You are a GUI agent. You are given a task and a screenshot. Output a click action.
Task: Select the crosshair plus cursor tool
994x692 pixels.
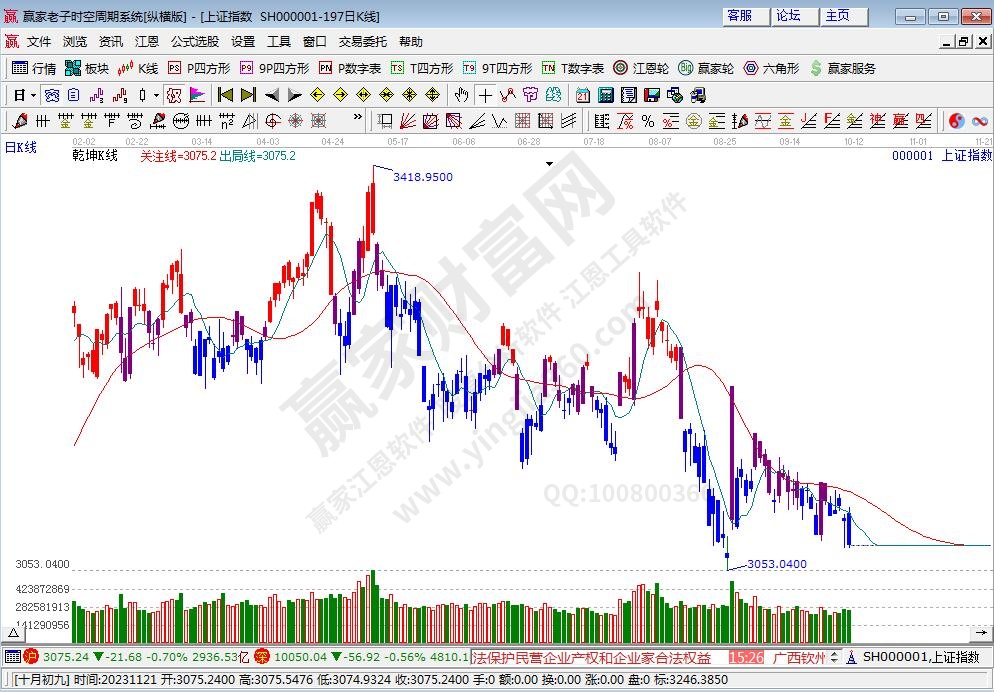tap(485, 95)
